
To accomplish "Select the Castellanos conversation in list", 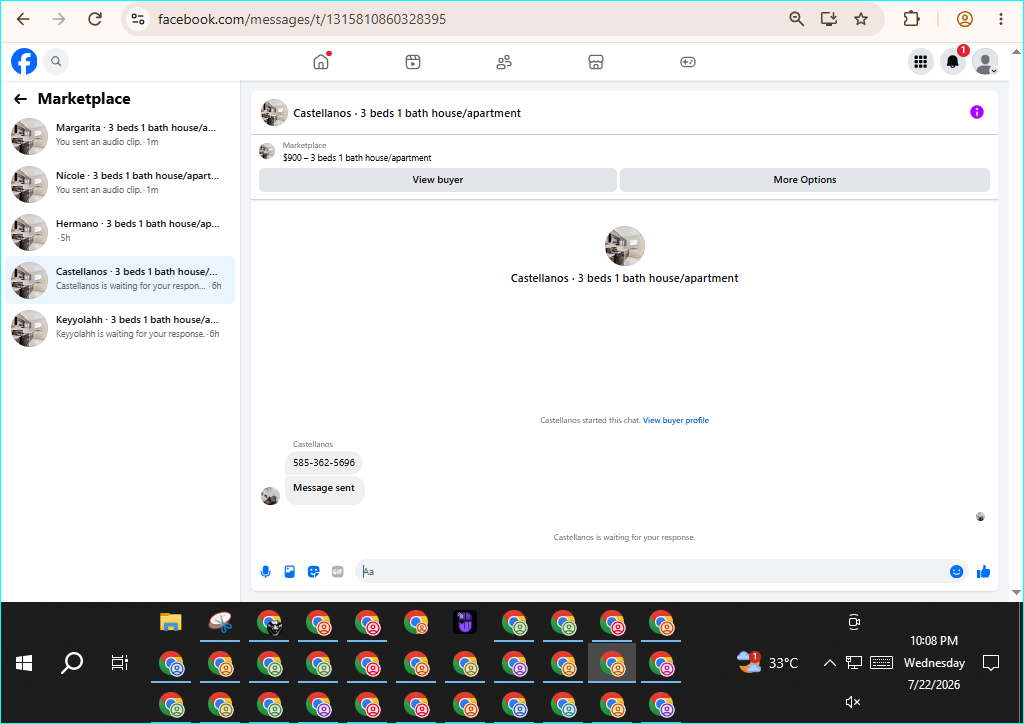I will [120, 279].
